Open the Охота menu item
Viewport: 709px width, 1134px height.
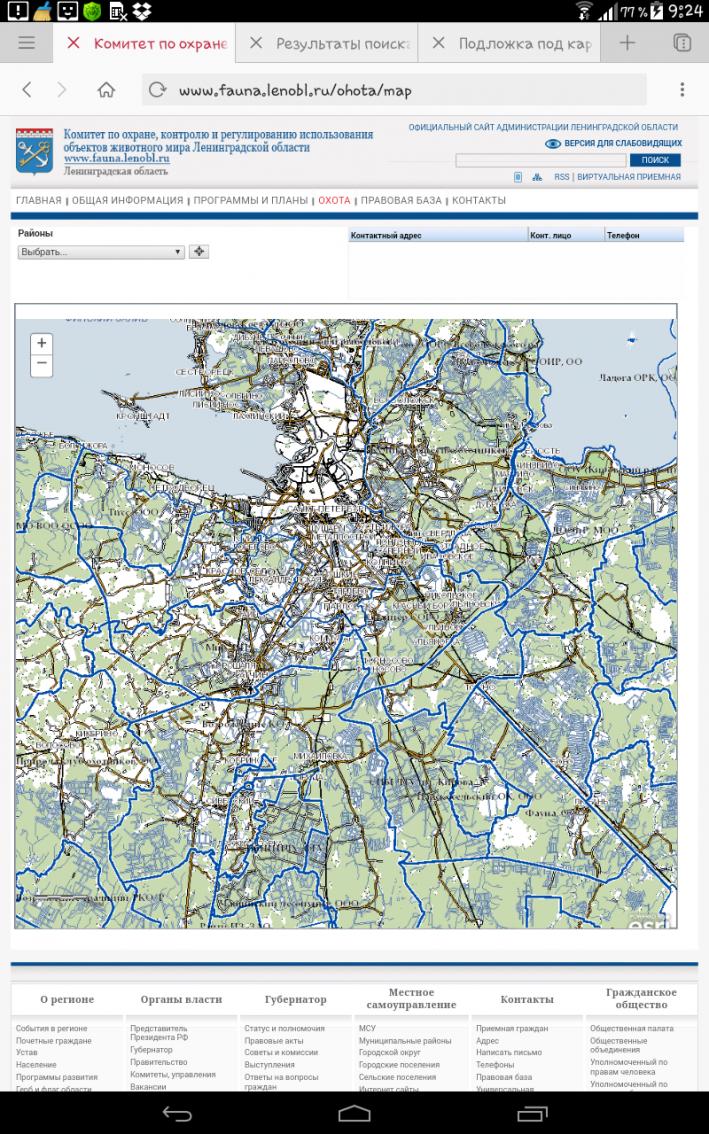click(334, 201)
